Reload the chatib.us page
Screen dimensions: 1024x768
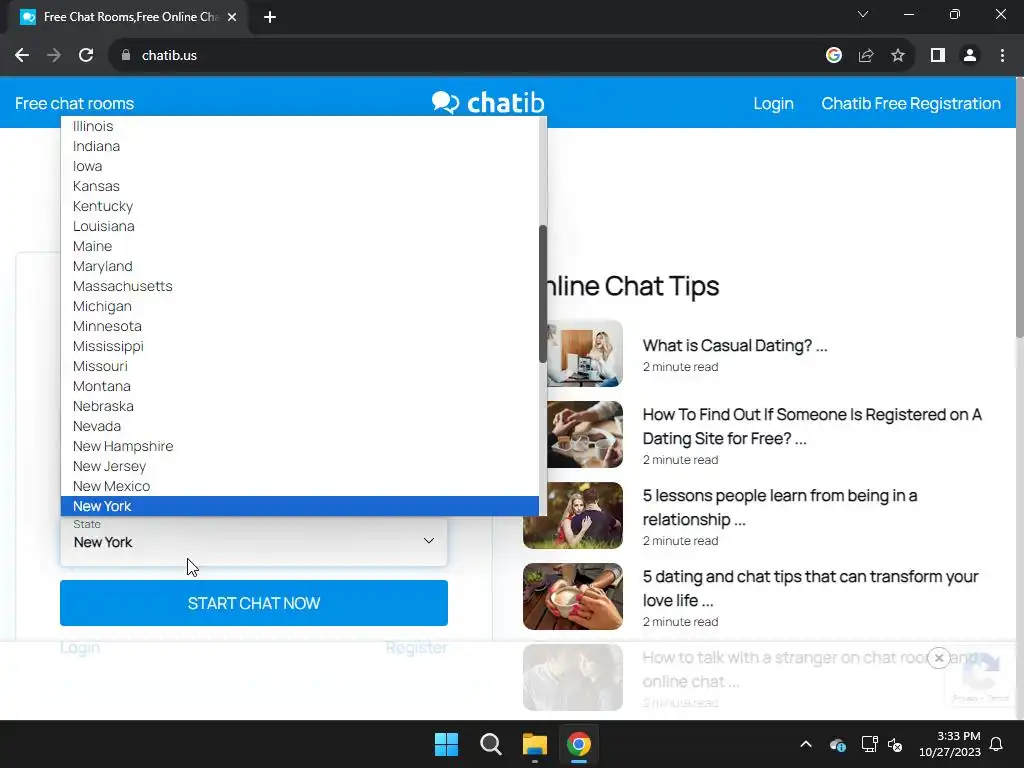click(86, 56)
